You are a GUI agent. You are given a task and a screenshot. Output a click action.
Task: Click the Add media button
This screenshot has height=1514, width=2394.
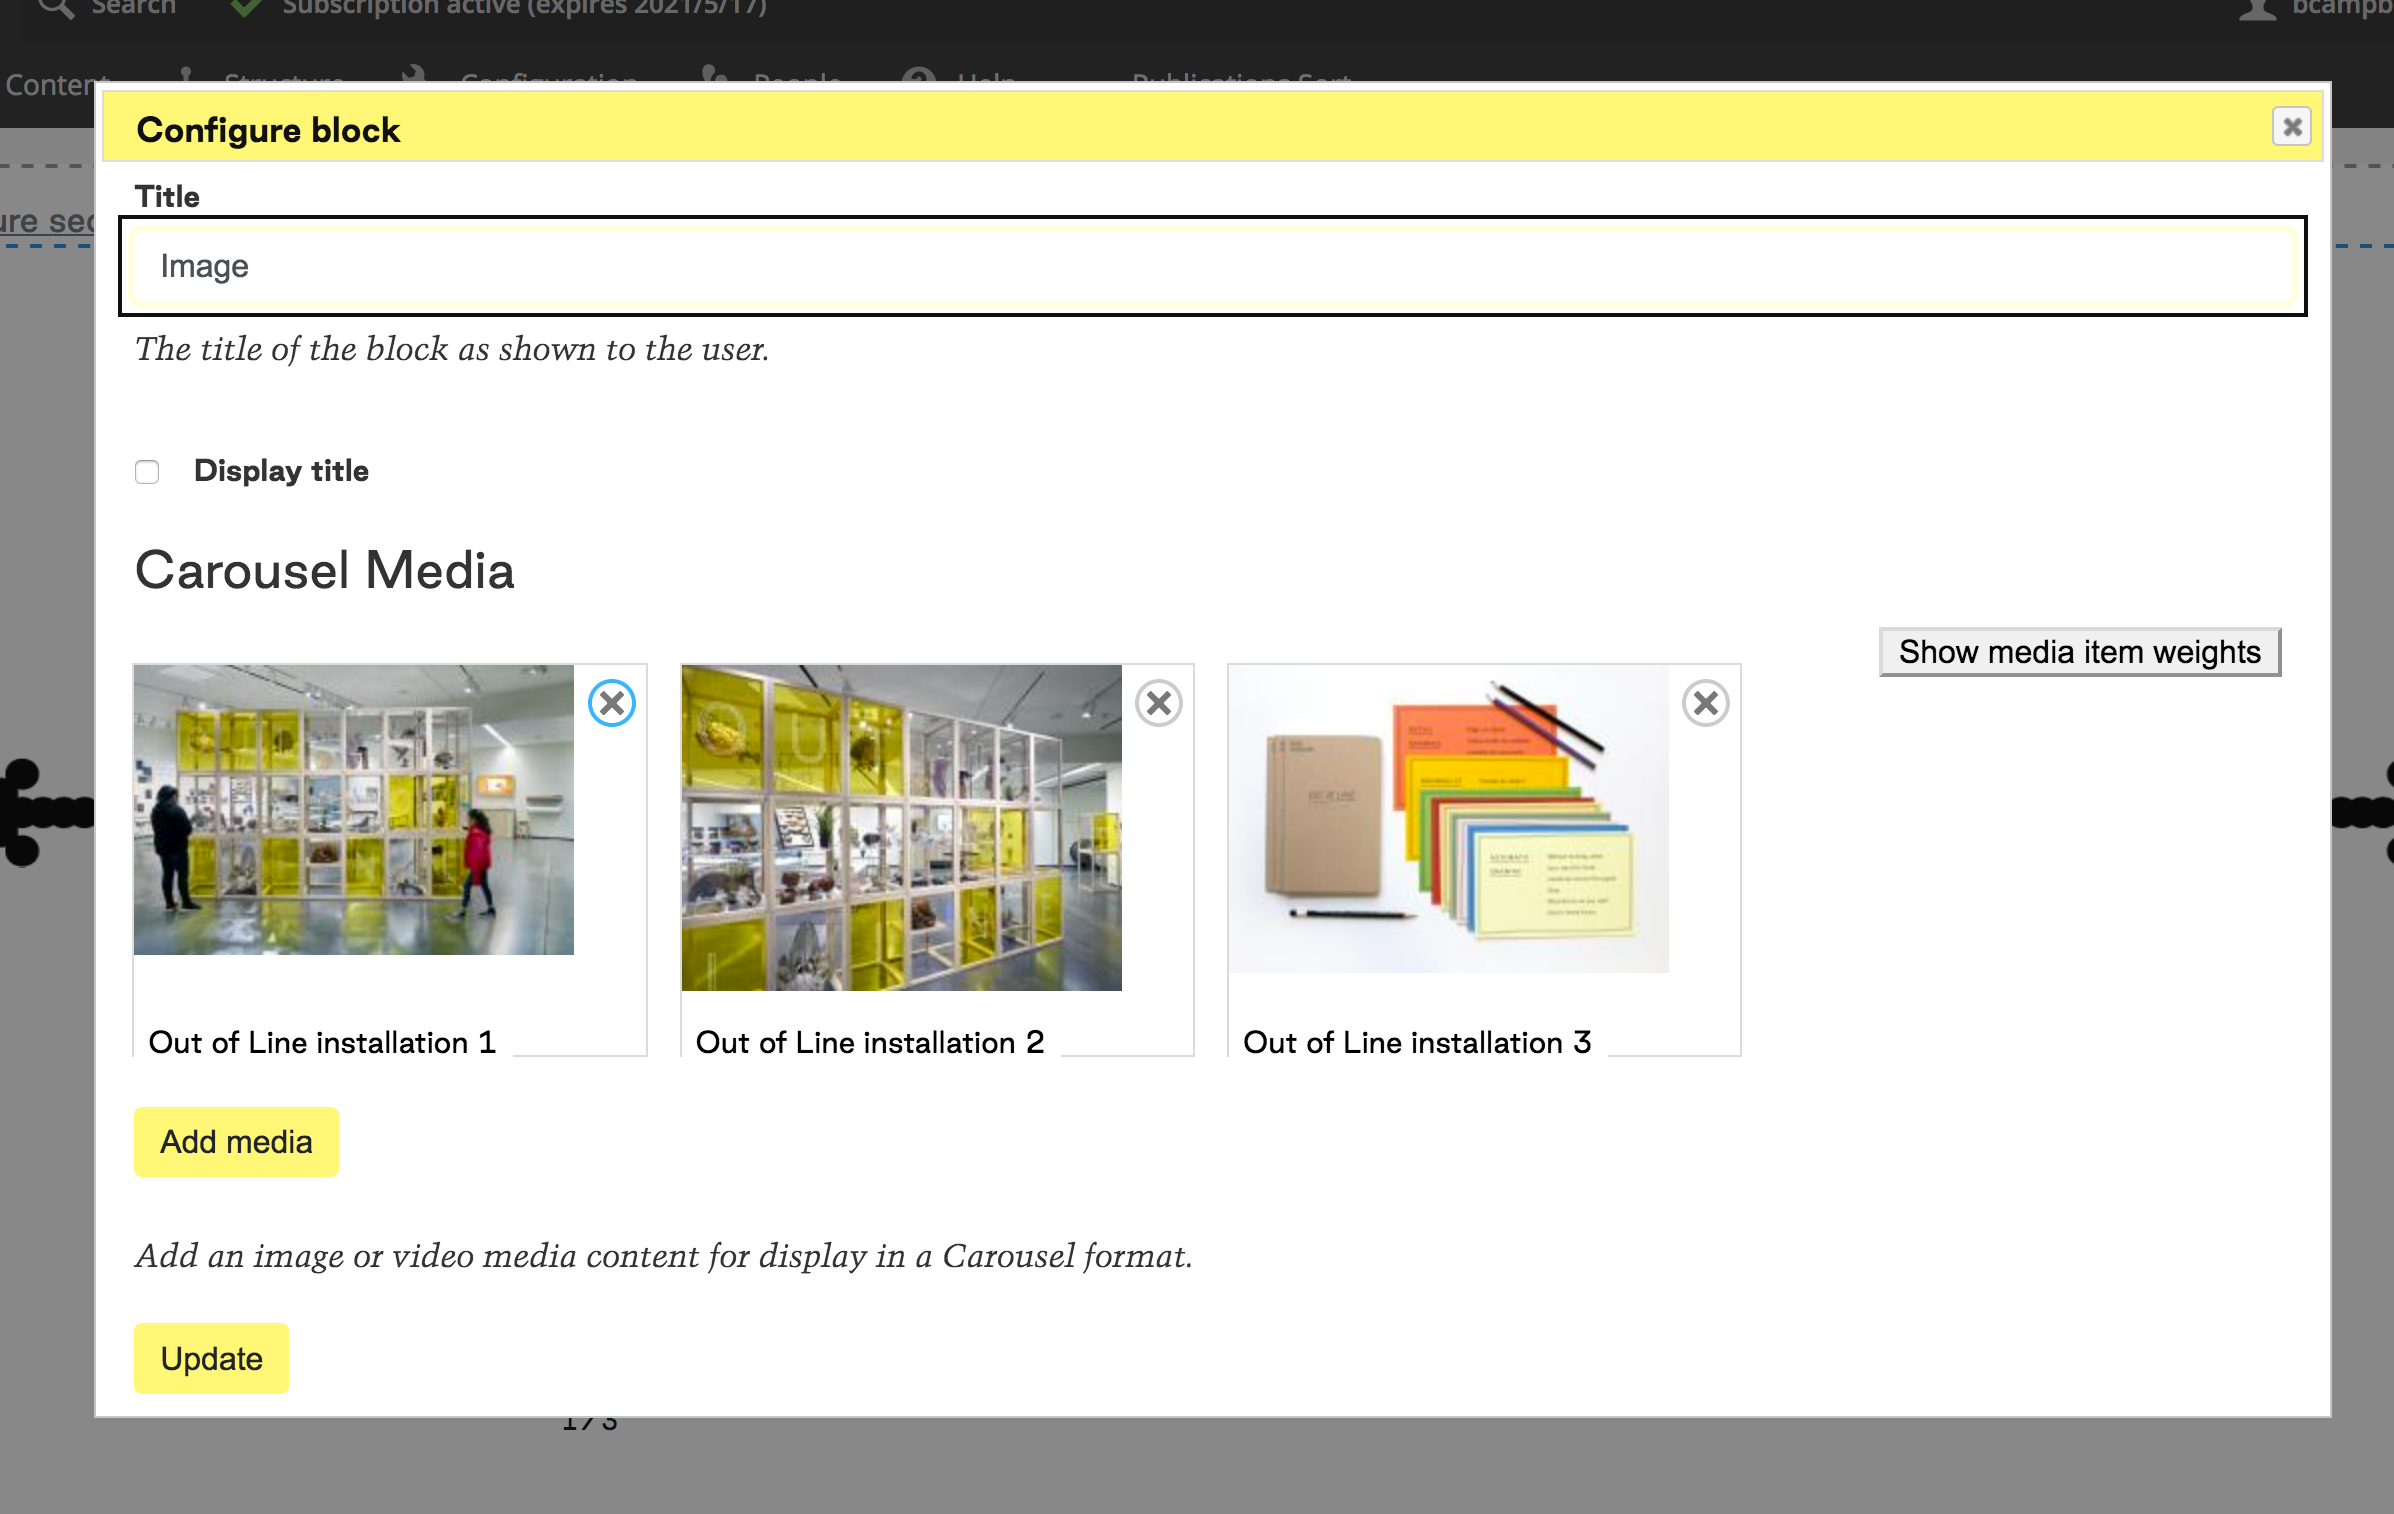[236, 1142]
